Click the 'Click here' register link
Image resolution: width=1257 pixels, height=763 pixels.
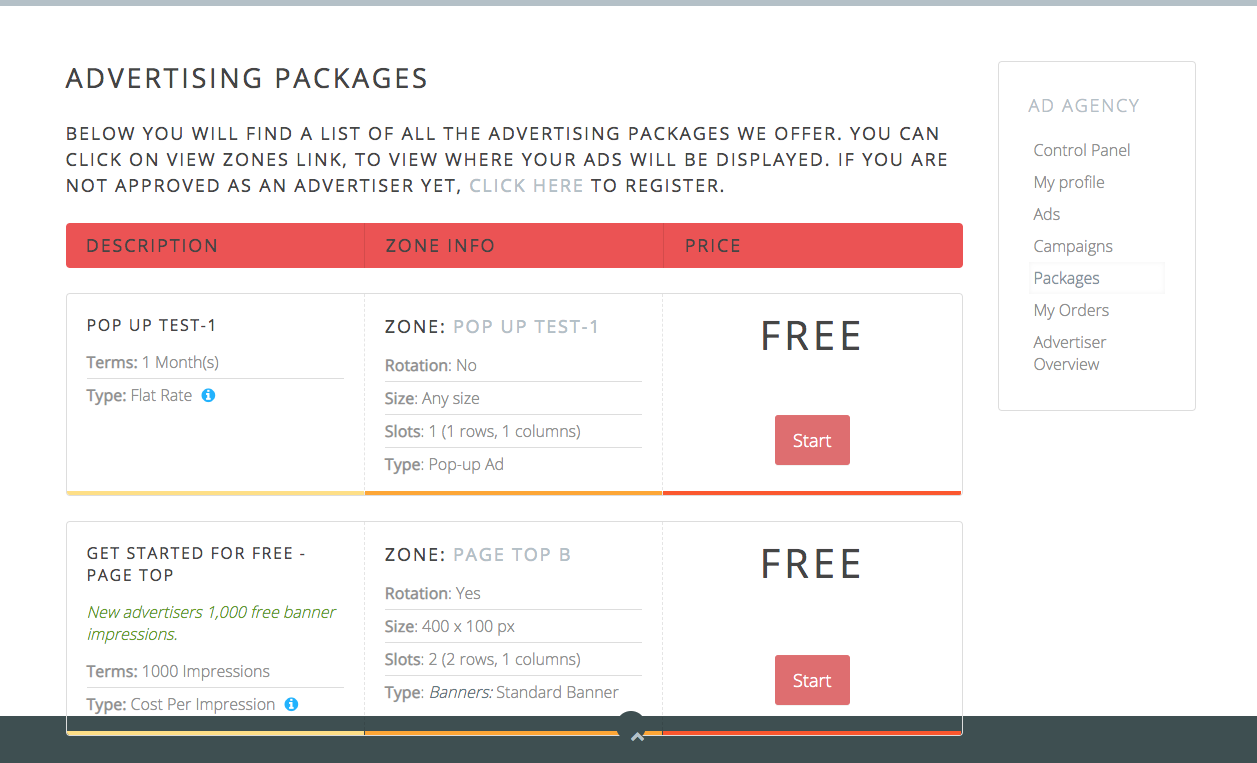pos(526,185)
